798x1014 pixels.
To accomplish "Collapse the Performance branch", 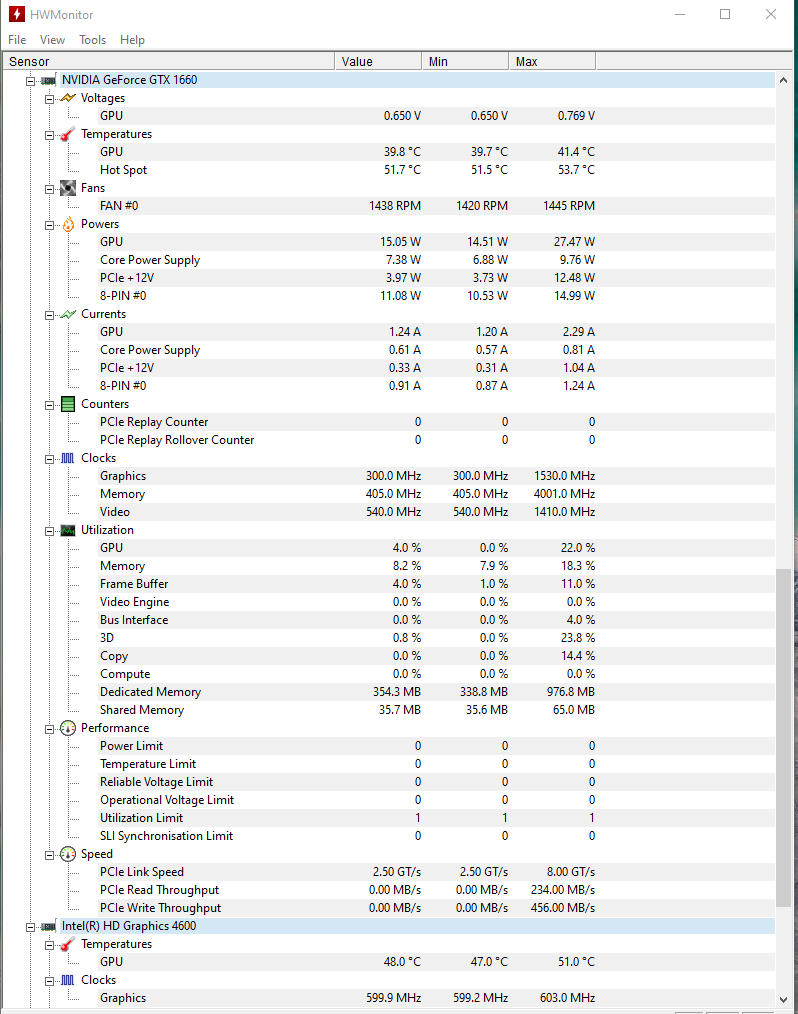I will (50, 729).
